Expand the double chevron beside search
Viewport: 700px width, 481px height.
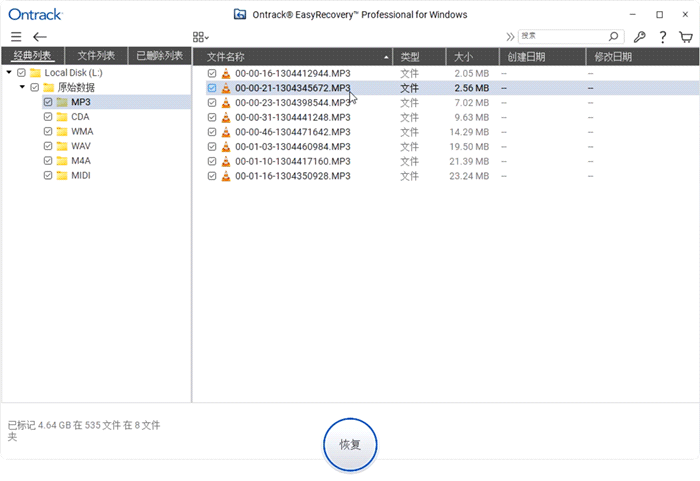(x=510, y=37)
